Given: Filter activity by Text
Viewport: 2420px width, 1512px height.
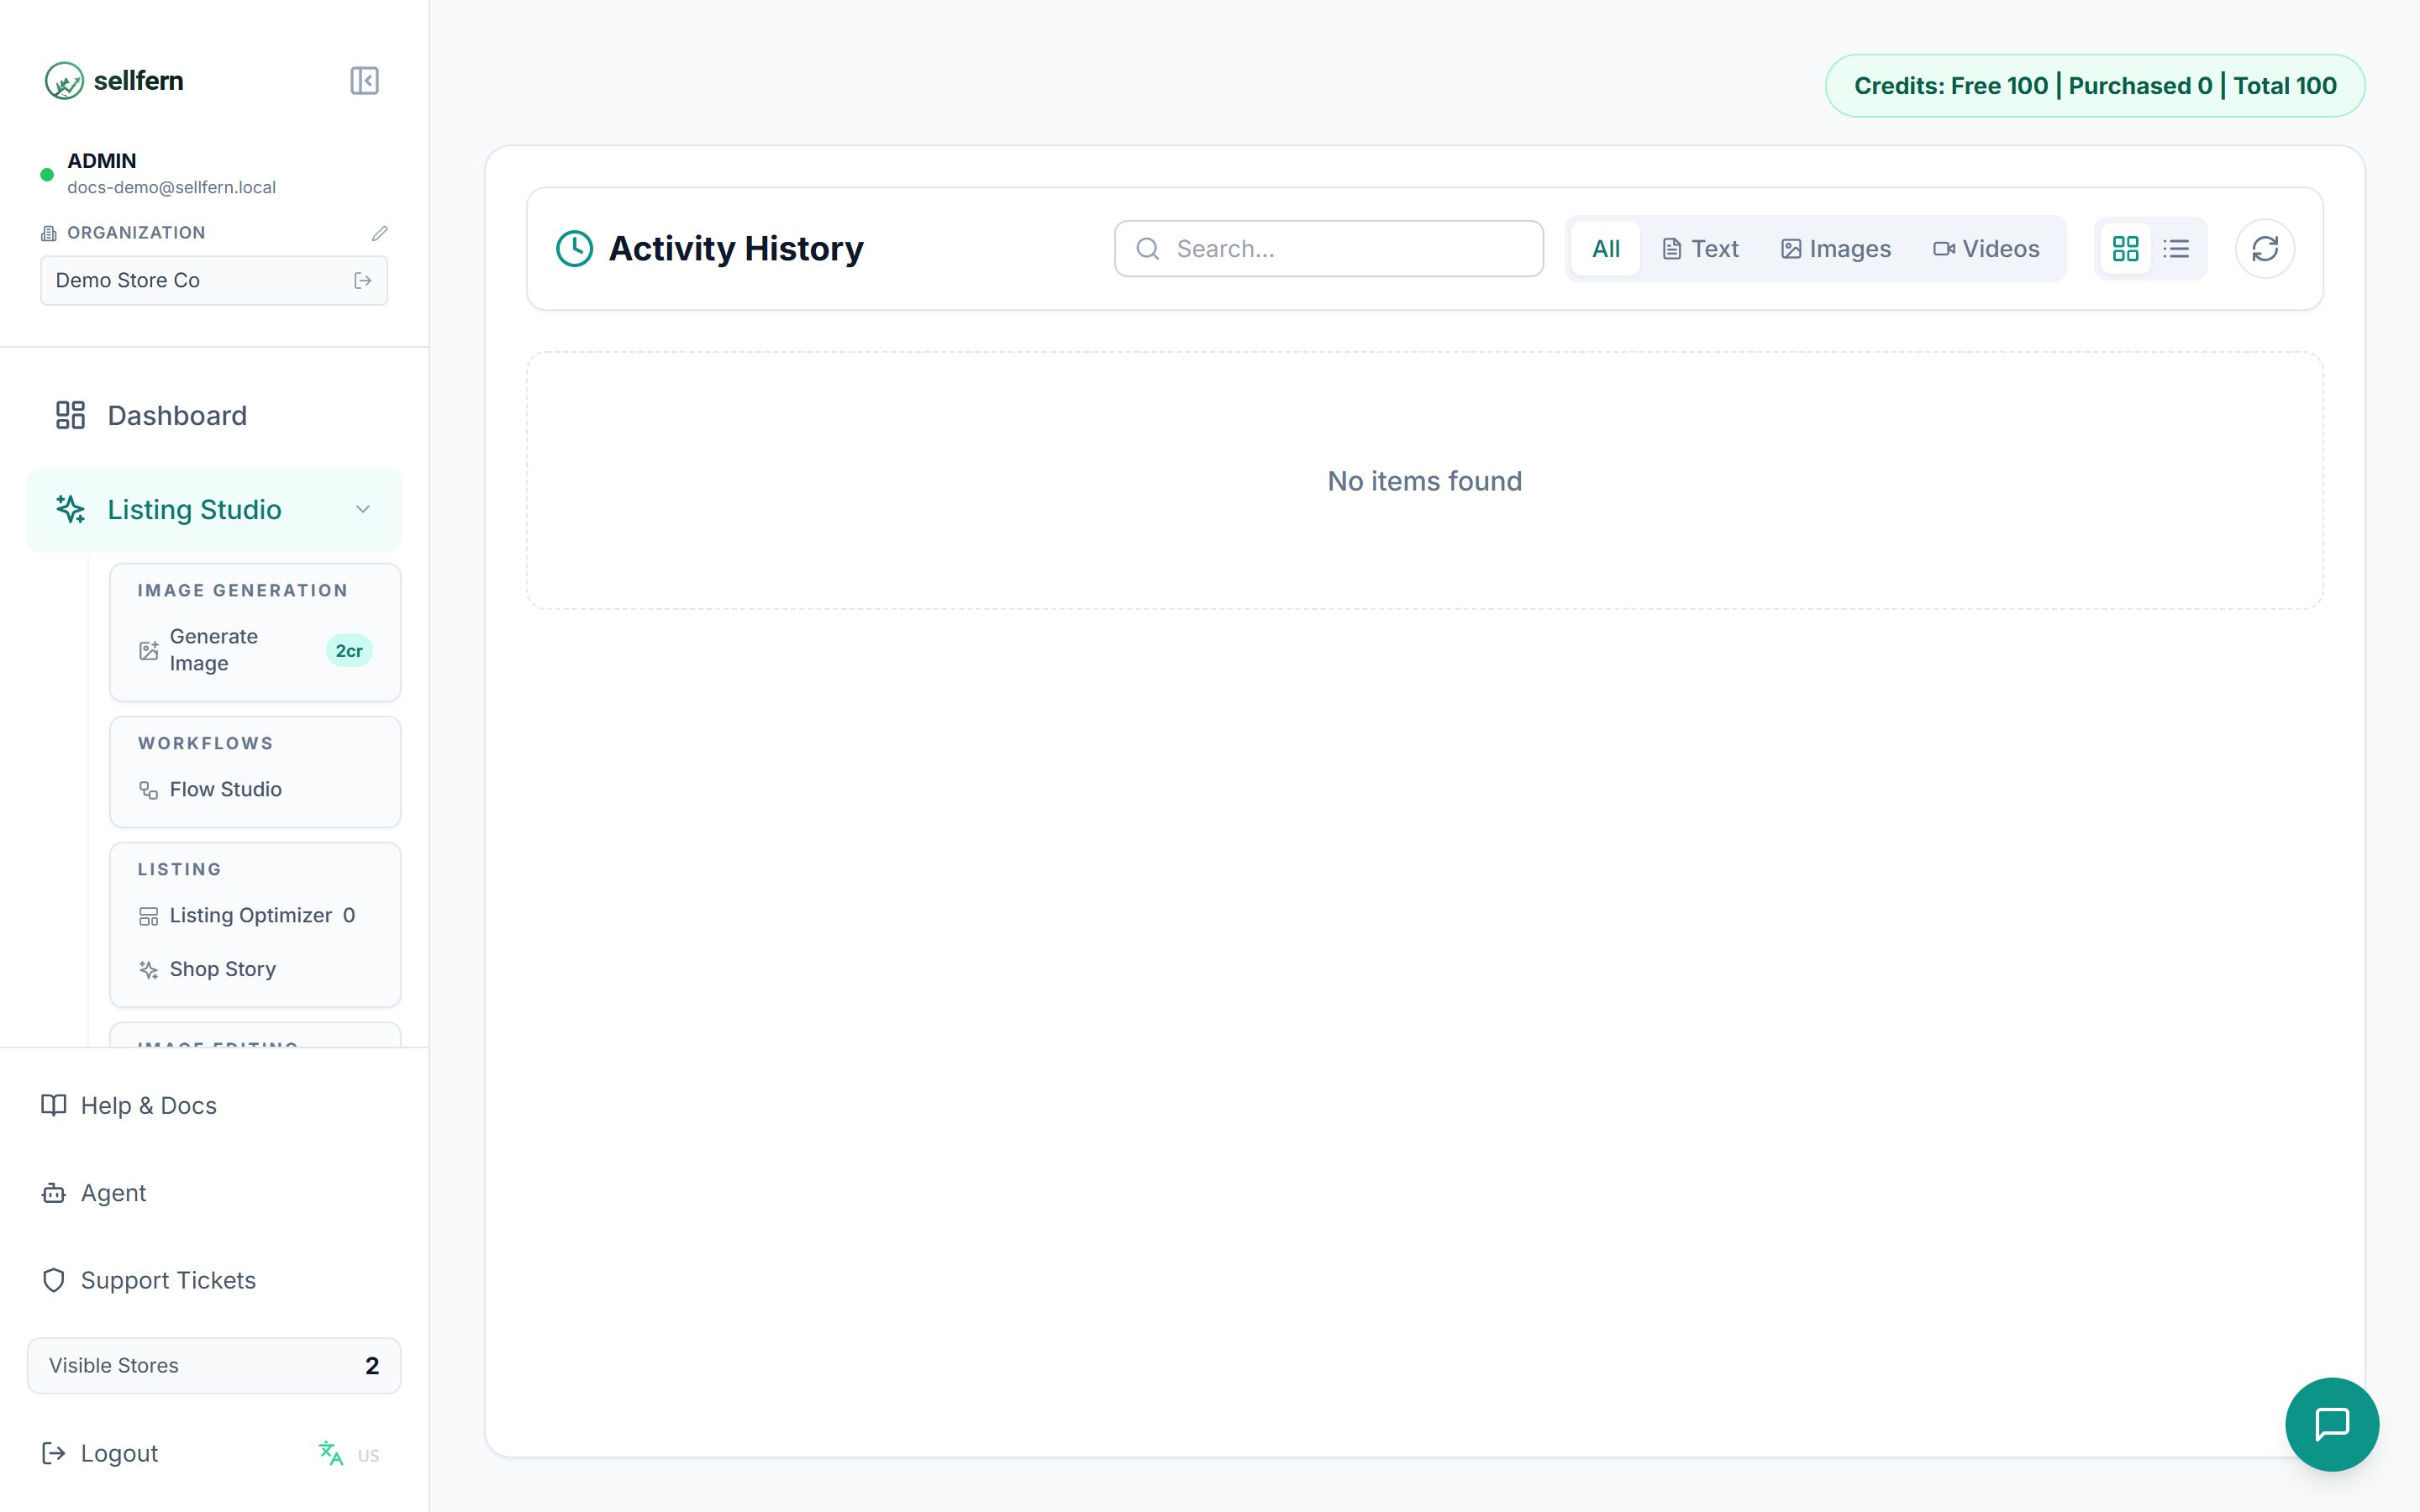Looking at the screenshot, I should pyautogui.click(x=1700, y=249).
